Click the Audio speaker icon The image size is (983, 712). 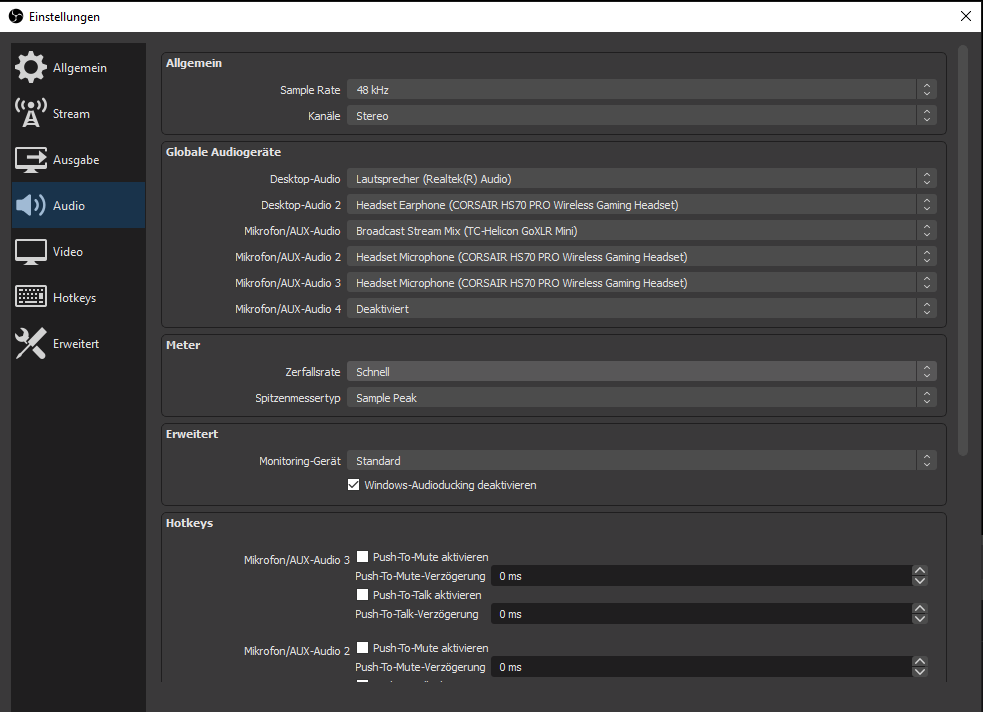[x=31, y=206]
